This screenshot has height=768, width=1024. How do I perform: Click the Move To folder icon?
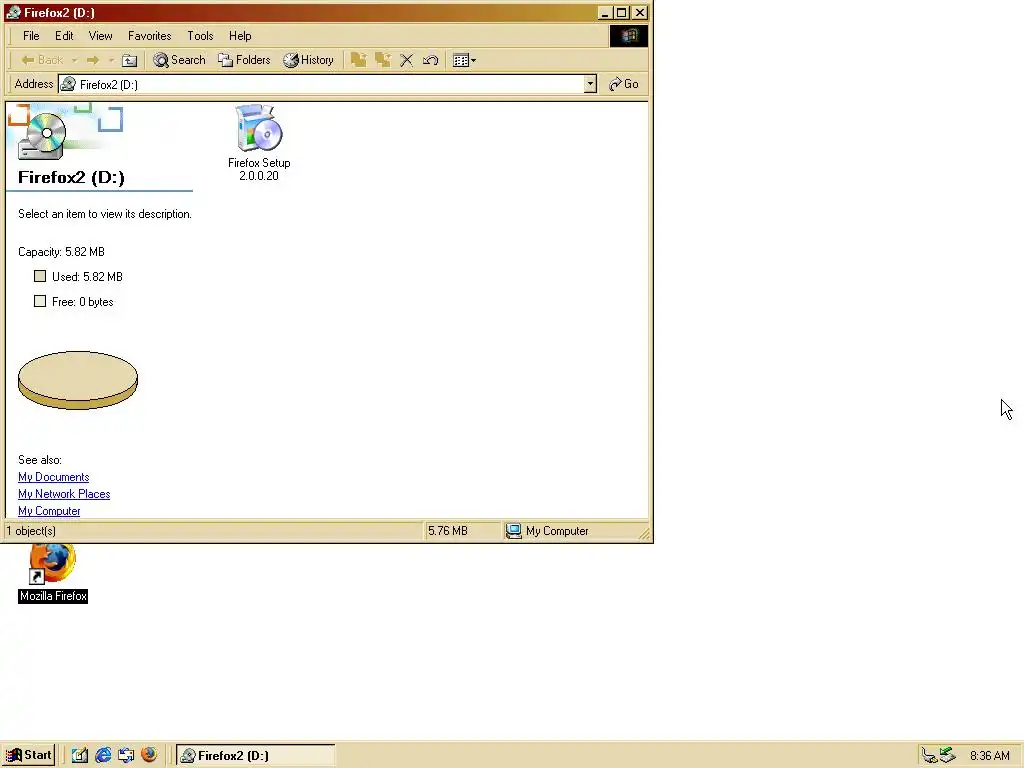(x=358, y=60)
